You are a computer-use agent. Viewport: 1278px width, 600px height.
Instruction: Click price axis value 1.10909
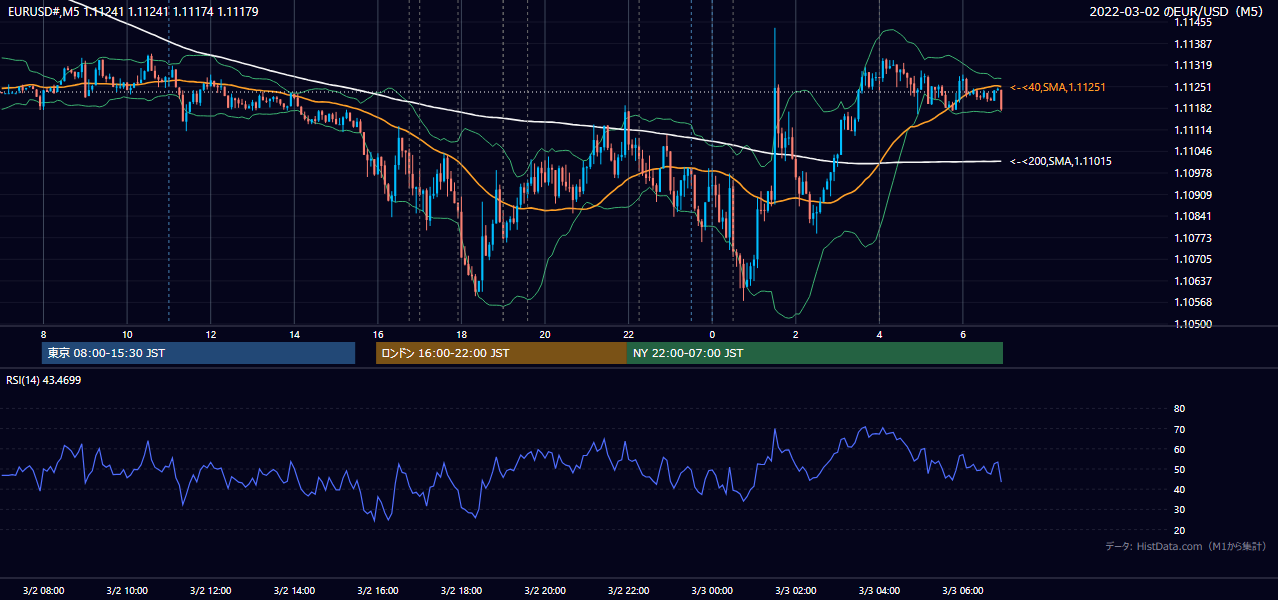click(1193, 195)
